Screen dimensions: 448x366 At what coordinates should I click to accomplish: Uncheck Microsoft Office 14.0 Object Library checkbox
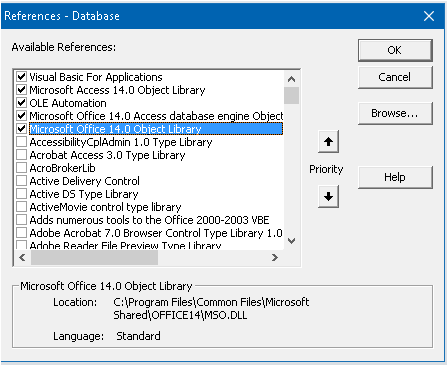pos(21,129)
